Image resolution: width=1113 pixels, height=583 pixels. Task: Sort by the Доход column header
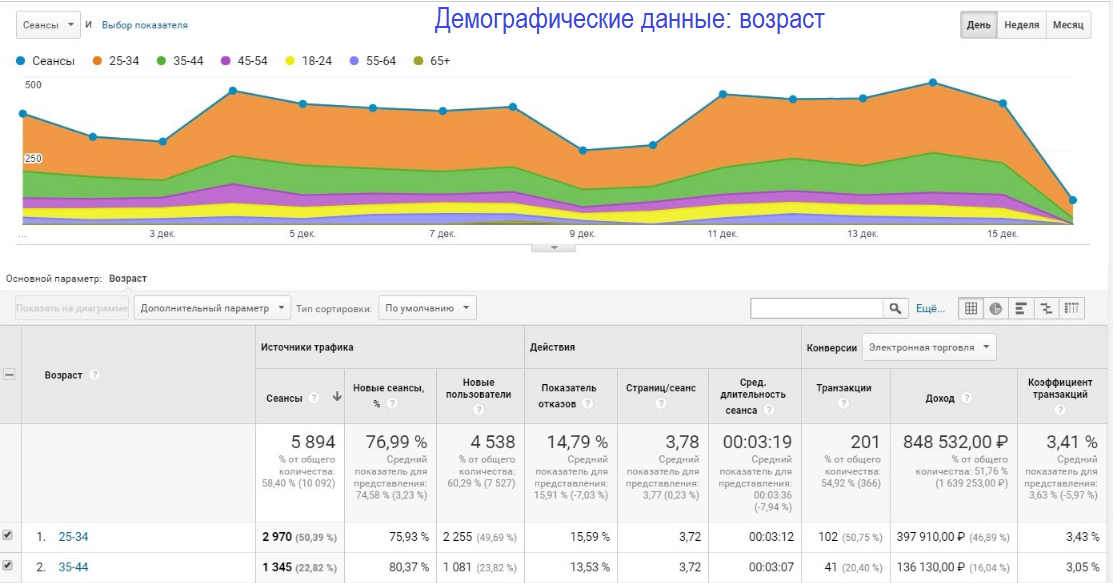(x=940, y=398)
